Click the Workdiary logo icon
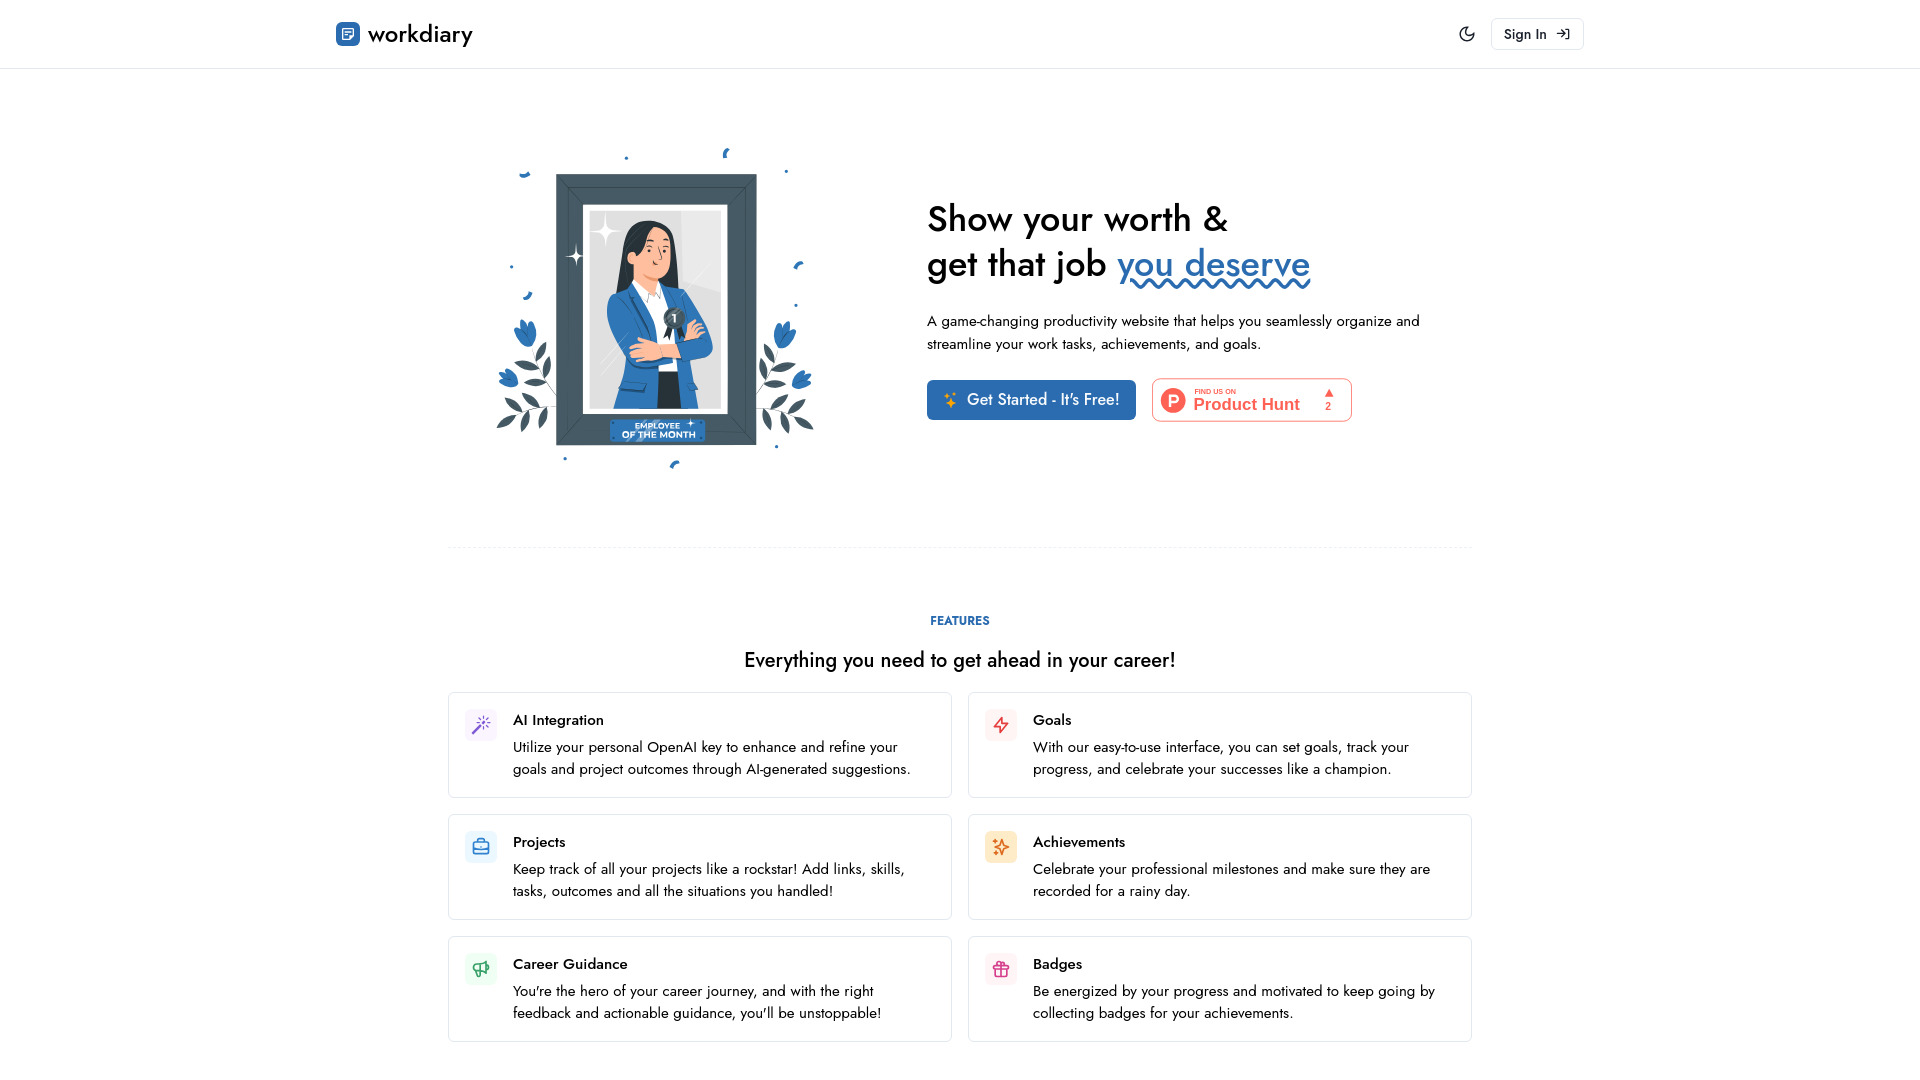The height and width of the screenshot is (1080, 1920). tap(348, 33)
